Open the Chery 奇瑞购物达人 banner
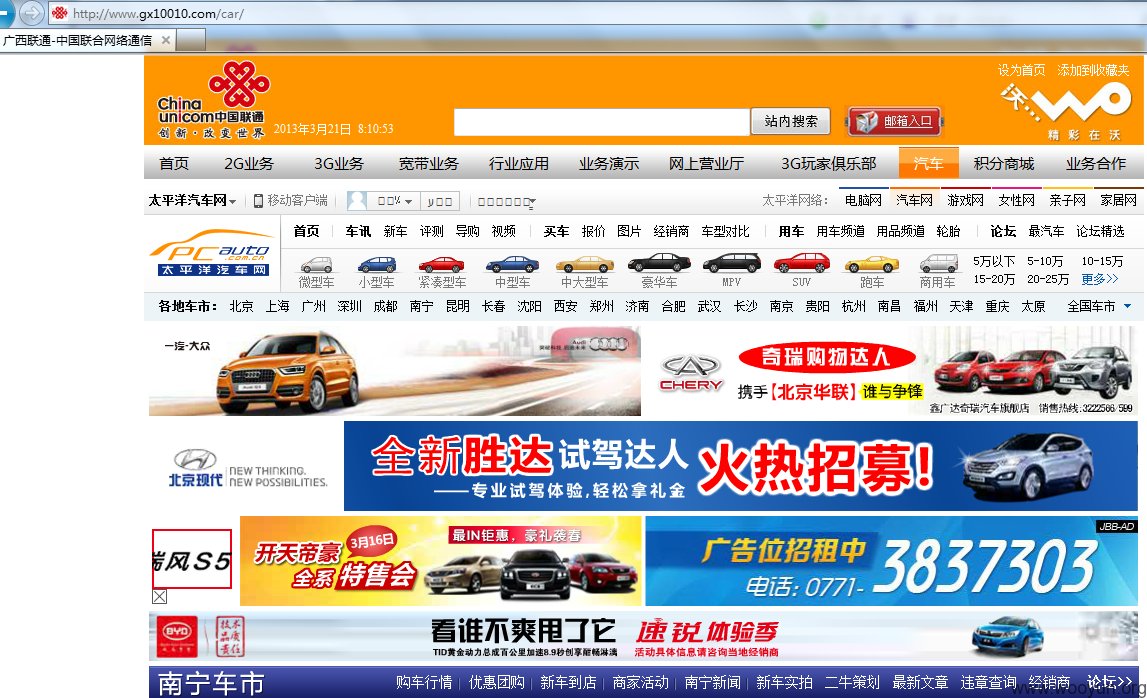 (892, 371)
